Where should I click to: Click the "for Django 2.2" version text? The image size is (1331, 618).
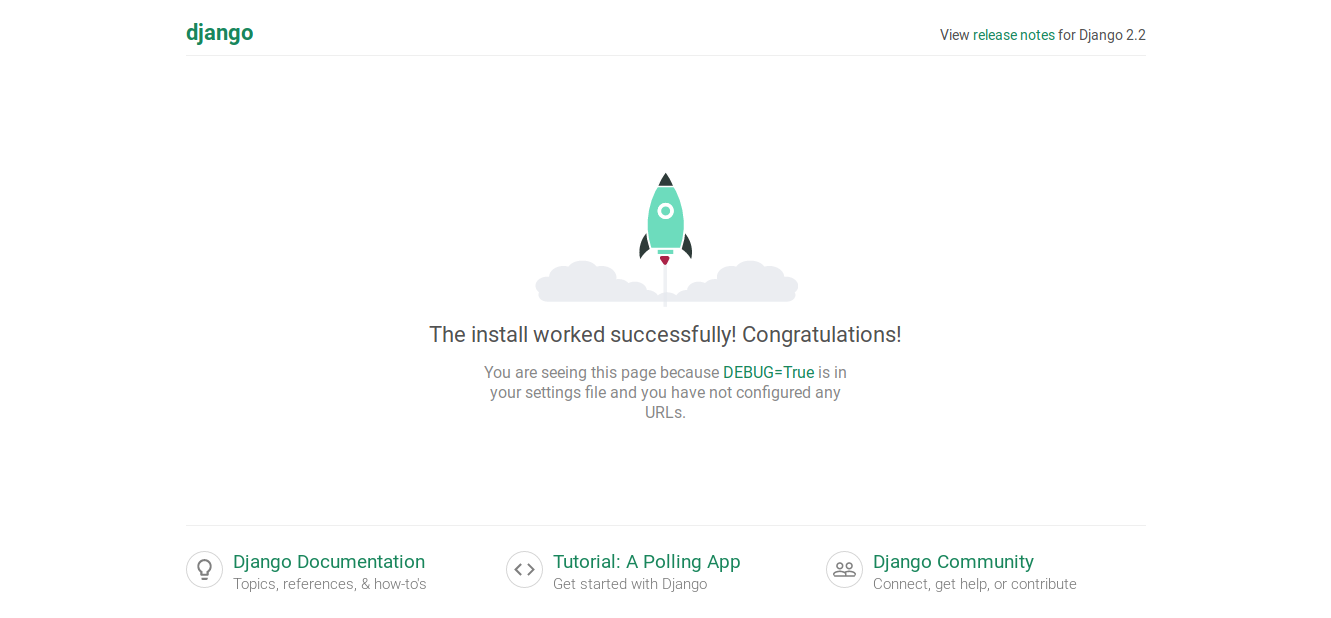click(1102, 35)
